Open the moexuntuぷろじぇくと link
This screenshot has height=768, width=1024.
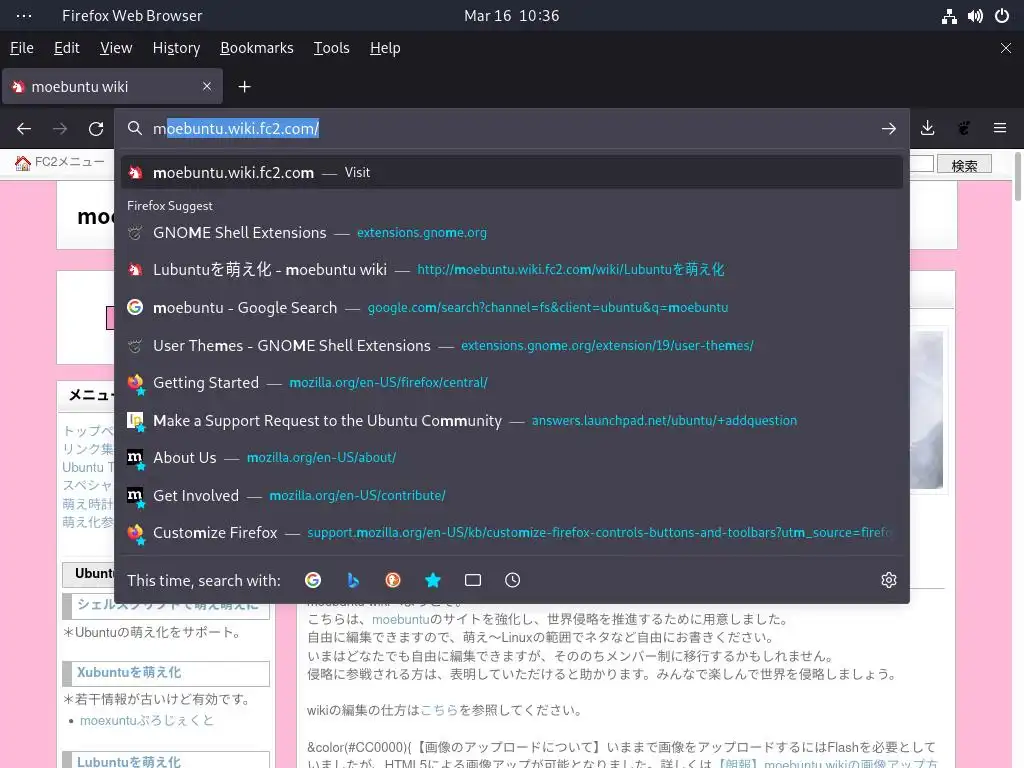tap(147, 720)
